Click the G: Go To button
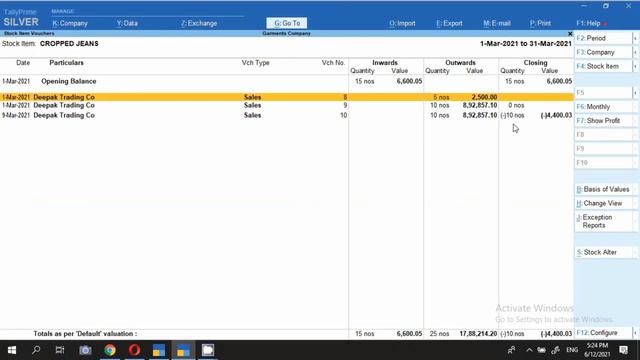 coord(287,23)
